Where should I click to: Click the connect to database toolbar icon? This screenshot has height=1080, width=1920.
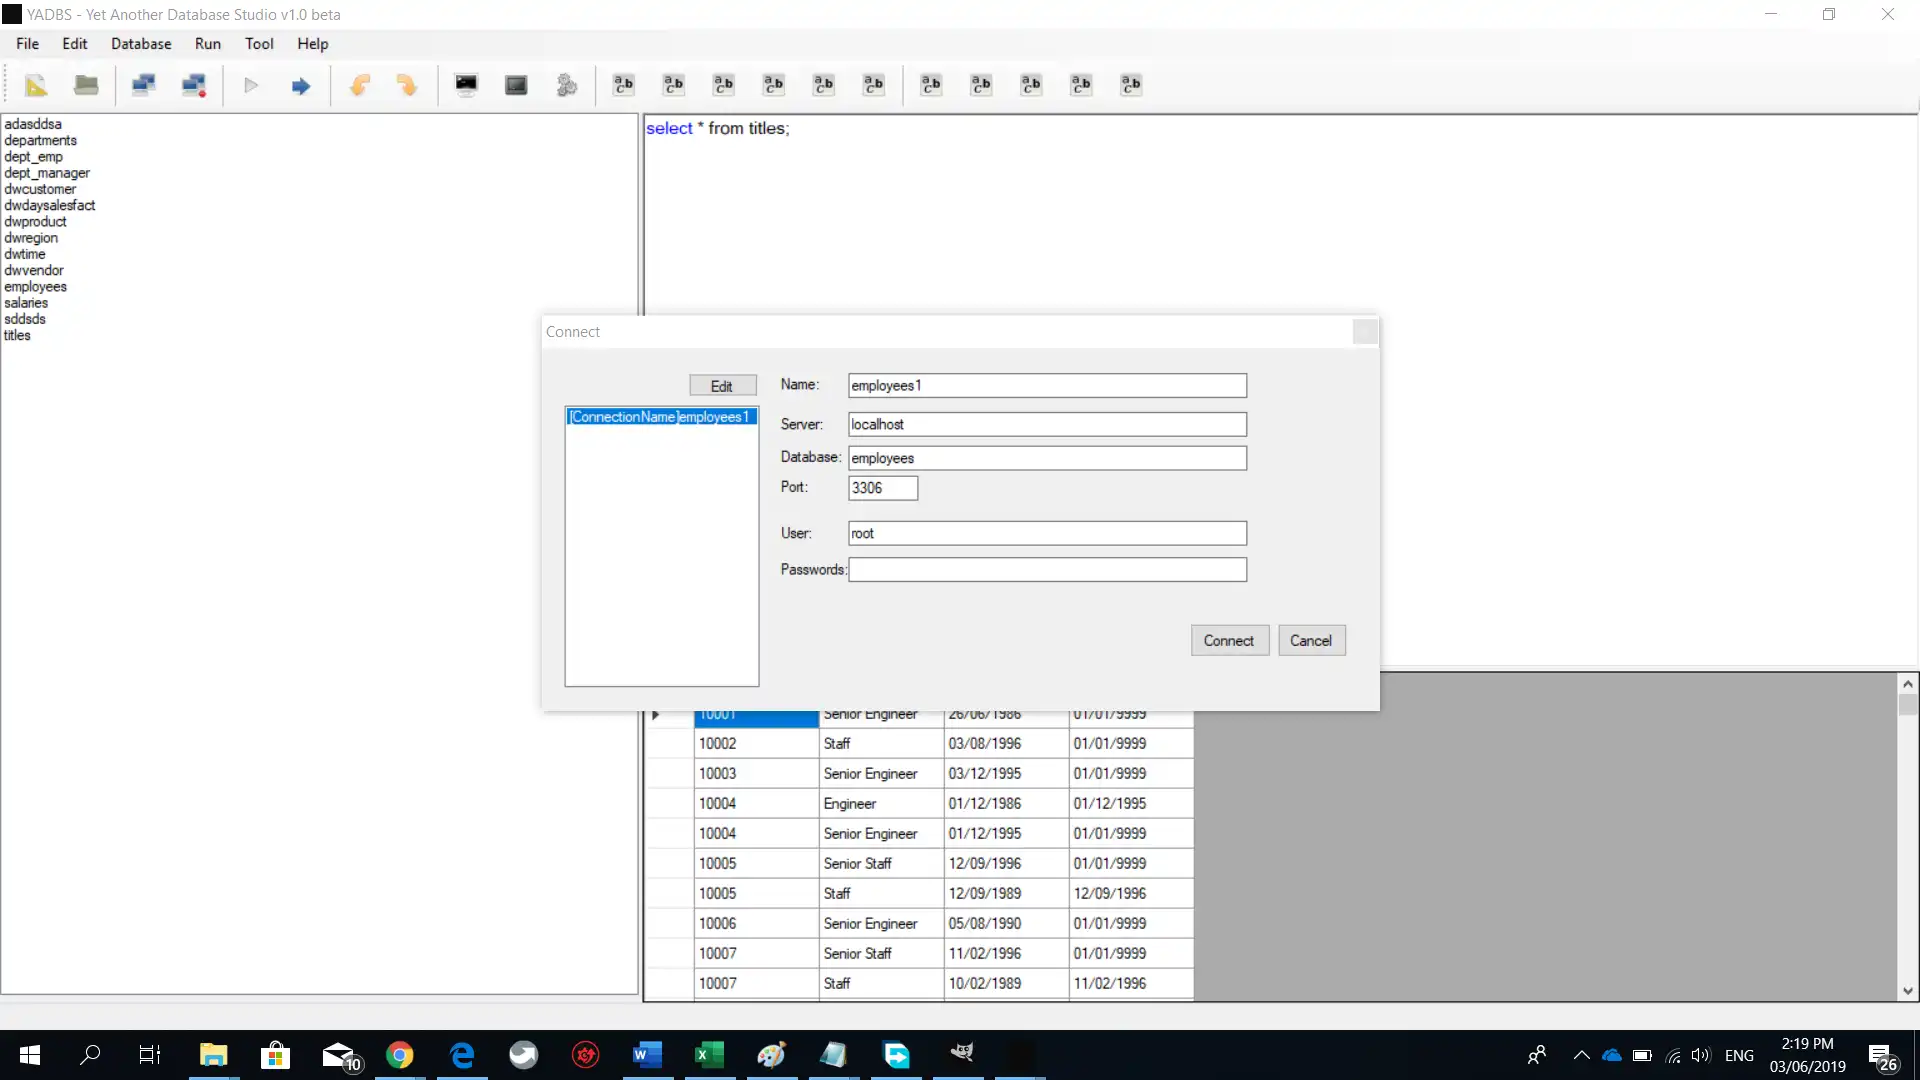click(144, 85)
